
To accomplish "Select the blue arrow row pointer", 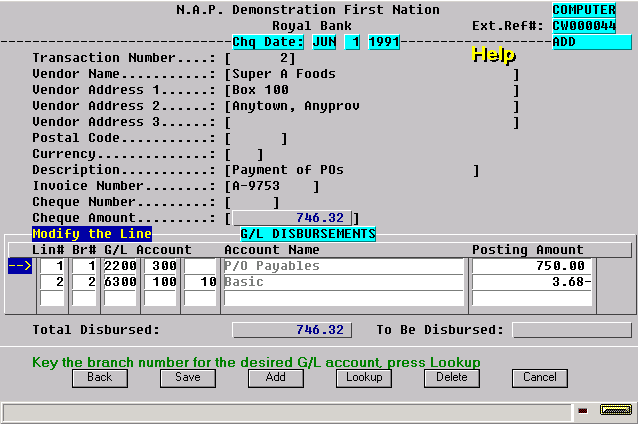I will [x=20, y=266].
